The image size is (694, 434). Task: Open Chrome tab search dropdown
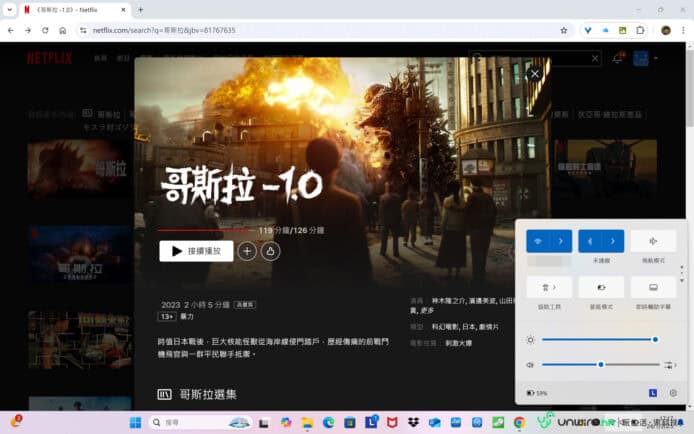9,9
